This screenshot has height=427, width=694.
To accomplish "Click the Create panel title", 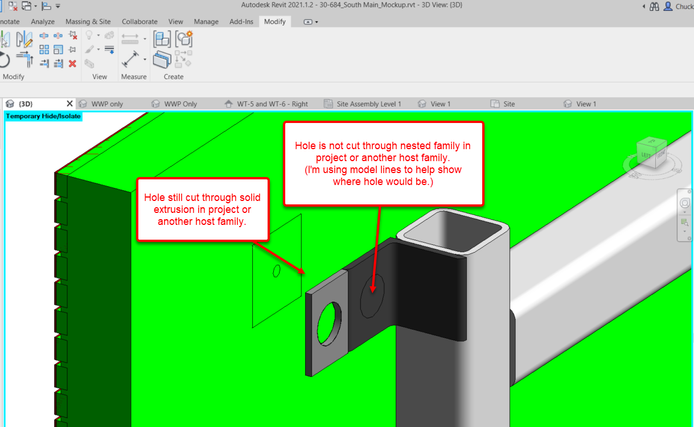I will point(174,77).
